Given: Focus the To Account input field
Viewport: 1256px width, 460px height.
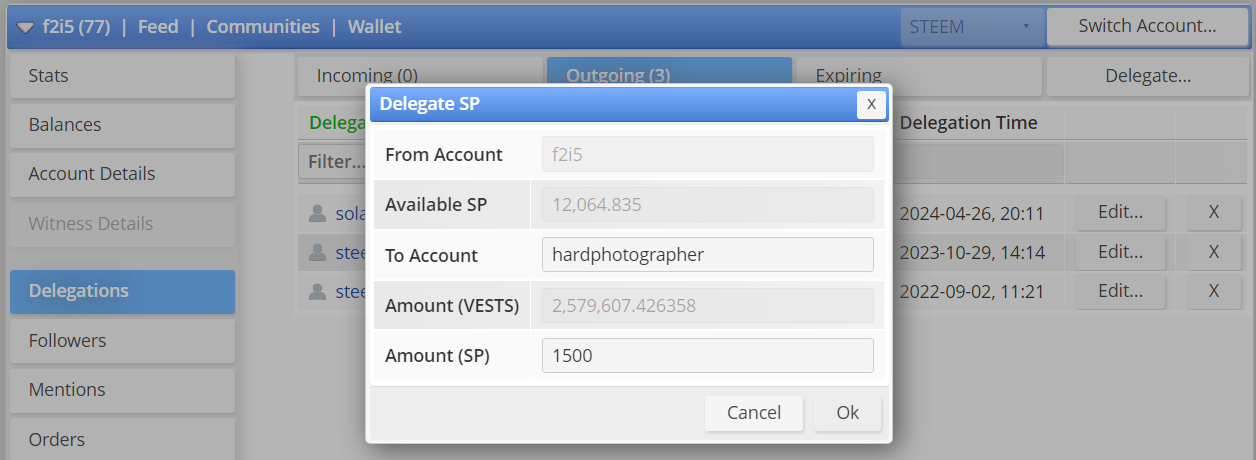Looking at the screenshot, I should click(708, 254).
